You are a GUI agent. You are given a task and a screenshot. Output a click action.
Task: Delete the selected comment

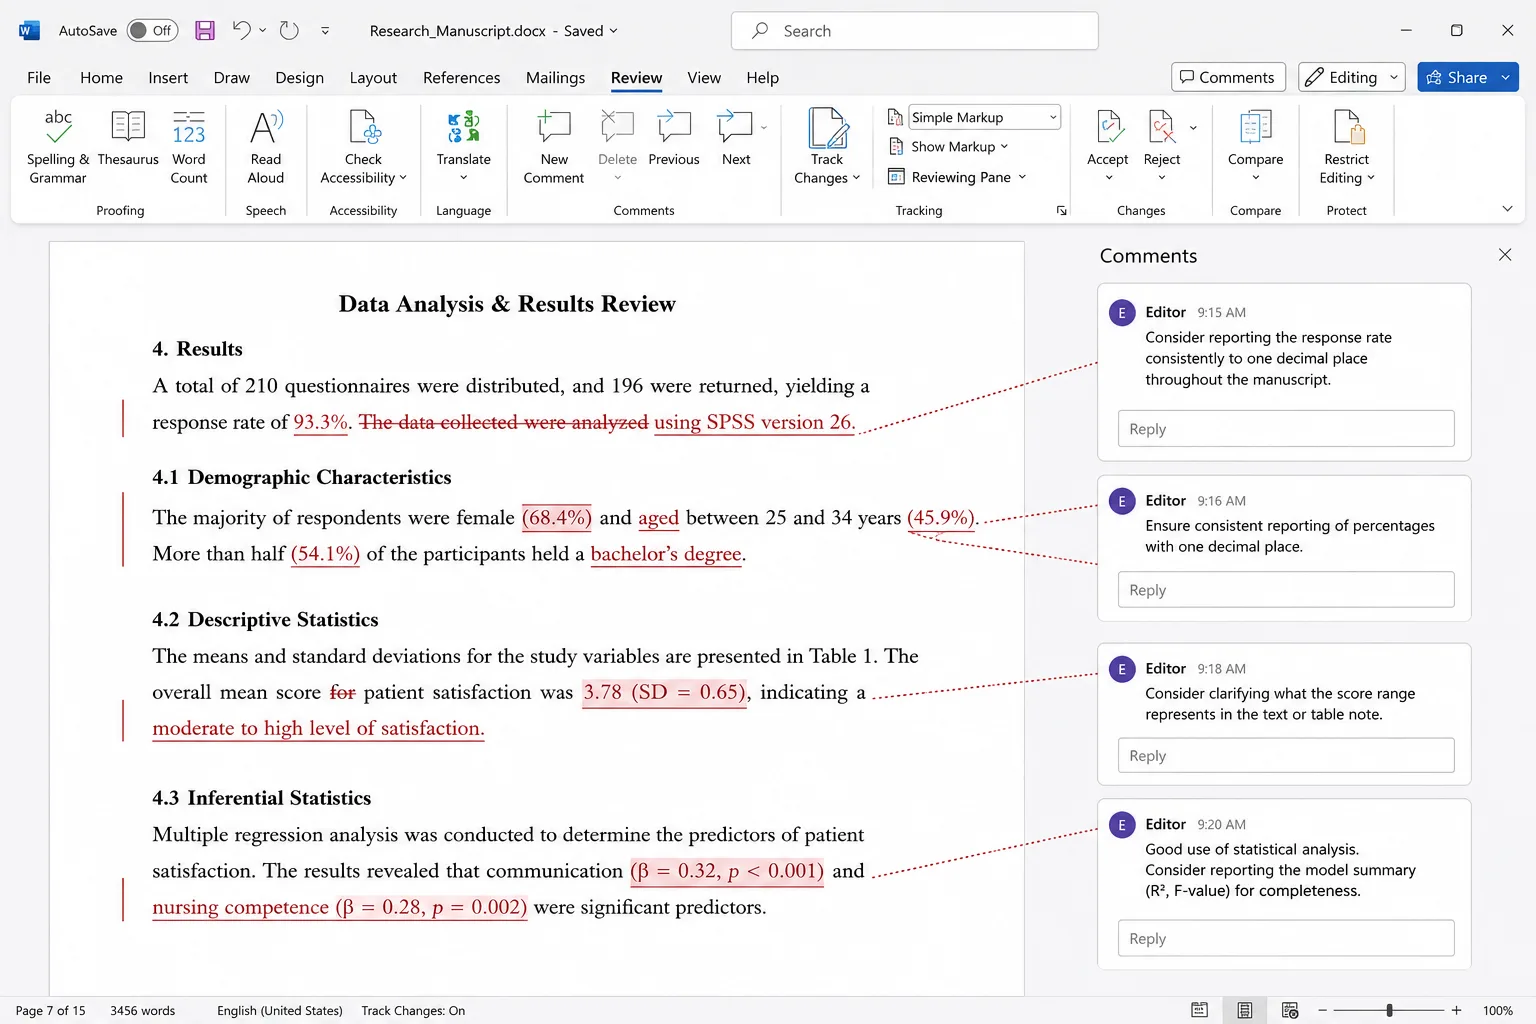pos(617,137)
